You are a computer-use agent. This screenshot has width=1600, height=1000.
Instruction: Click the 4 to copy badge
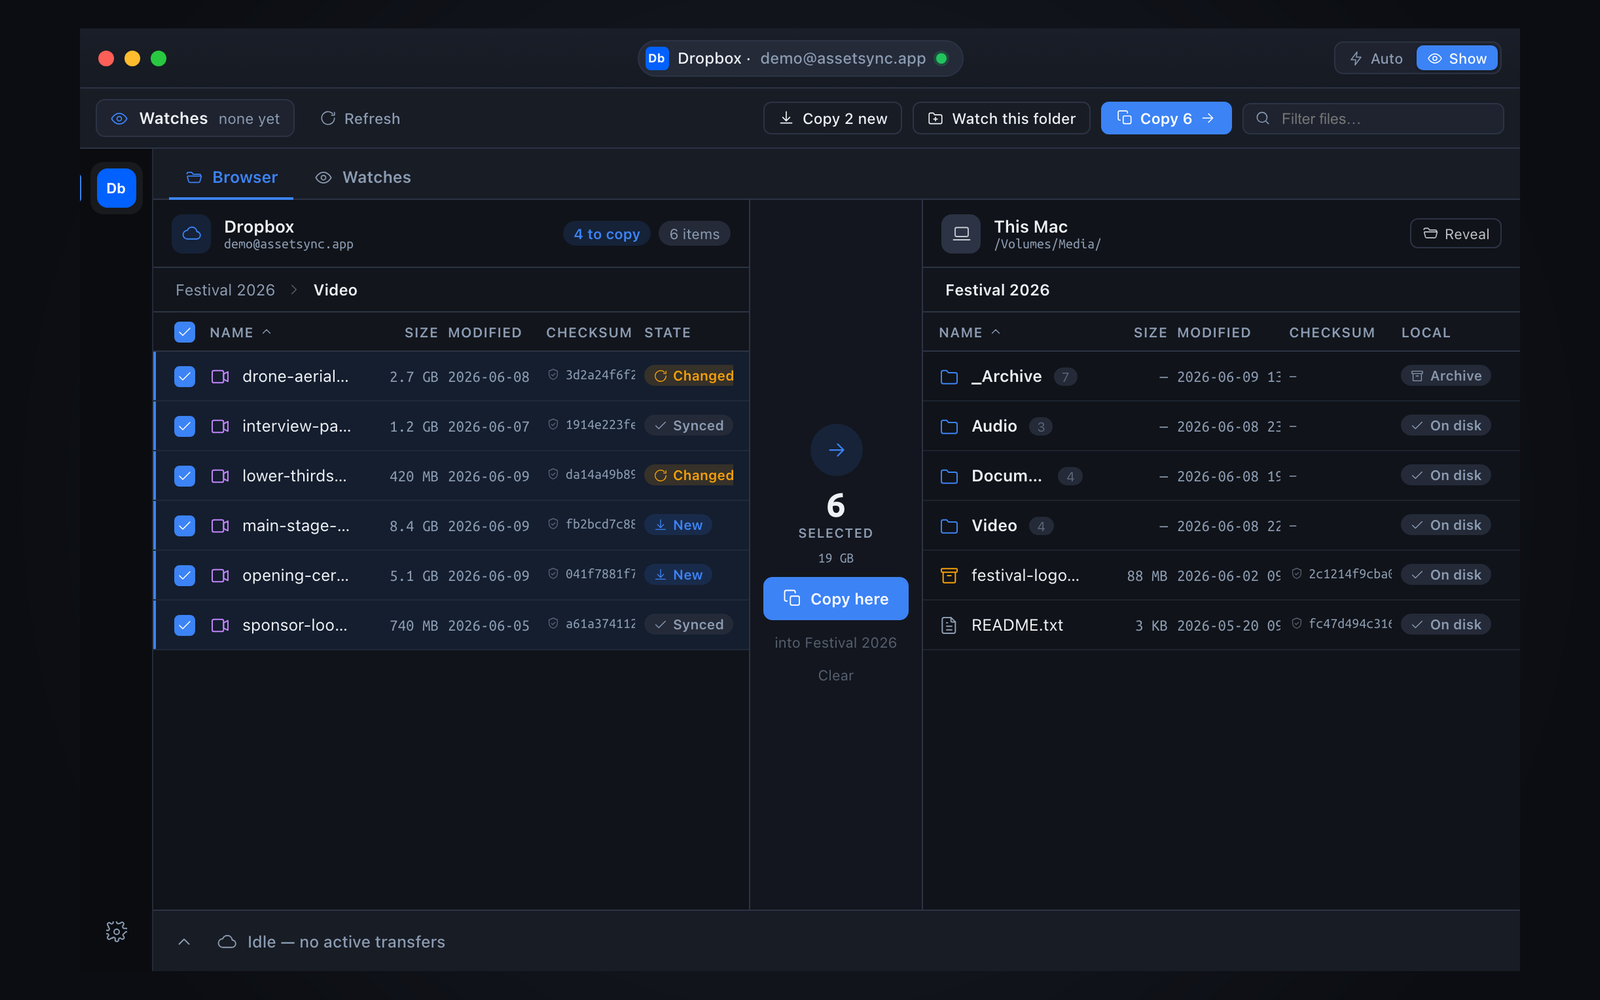tap(607, 234)
